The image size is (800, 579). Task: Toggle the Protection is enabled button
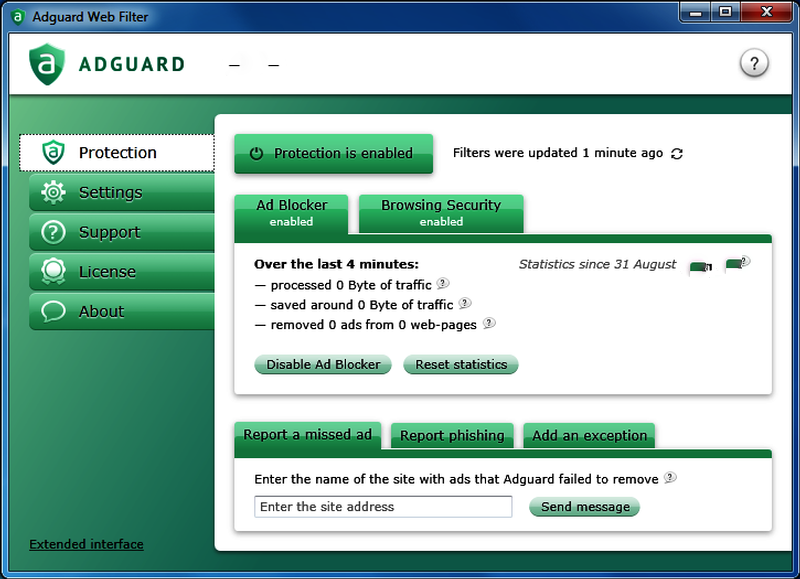point(334,153)
